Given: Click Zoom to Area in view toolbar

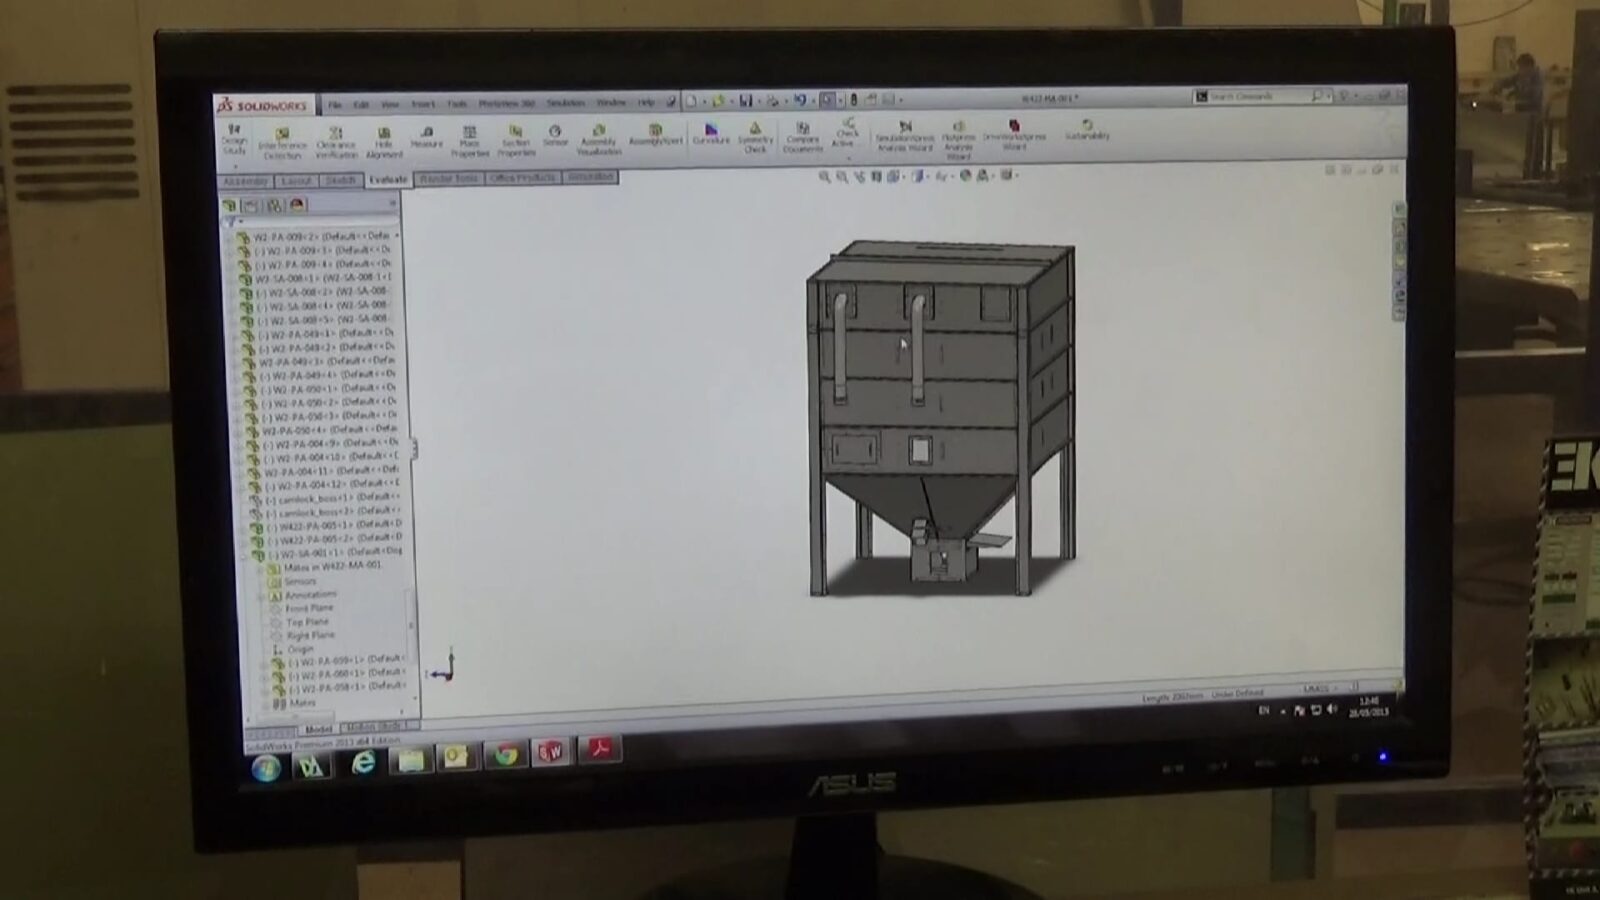Looking at the screenshot, I should click(842, 177).
